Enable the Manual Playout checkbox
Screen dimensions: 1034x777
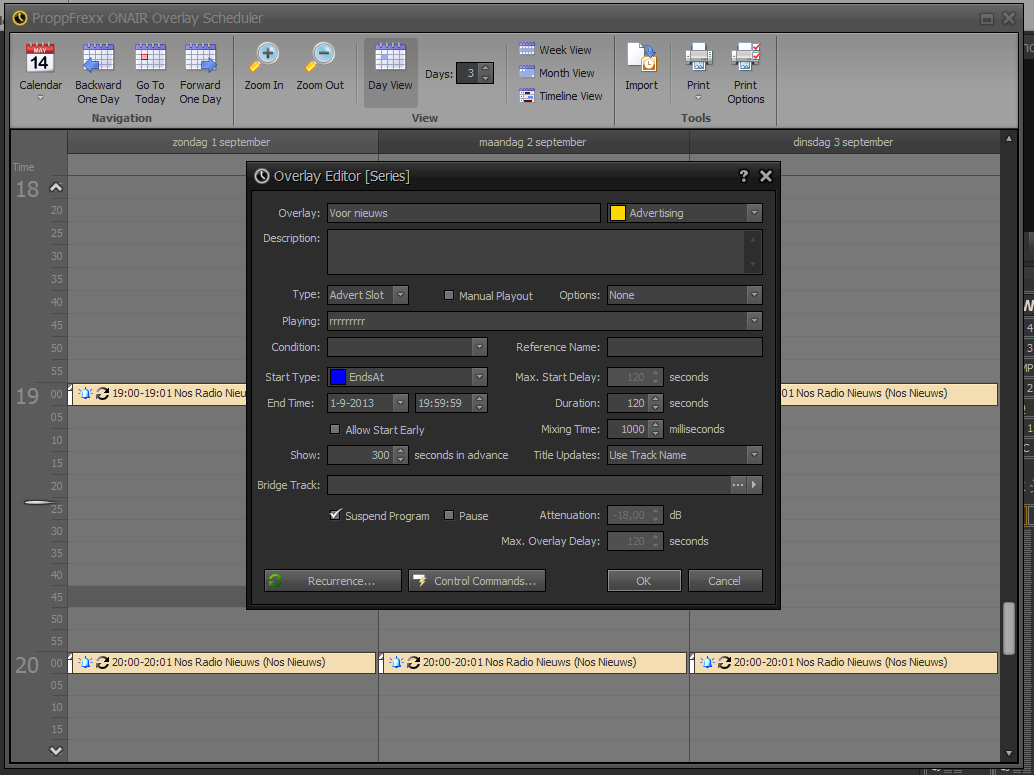point(449,296)
